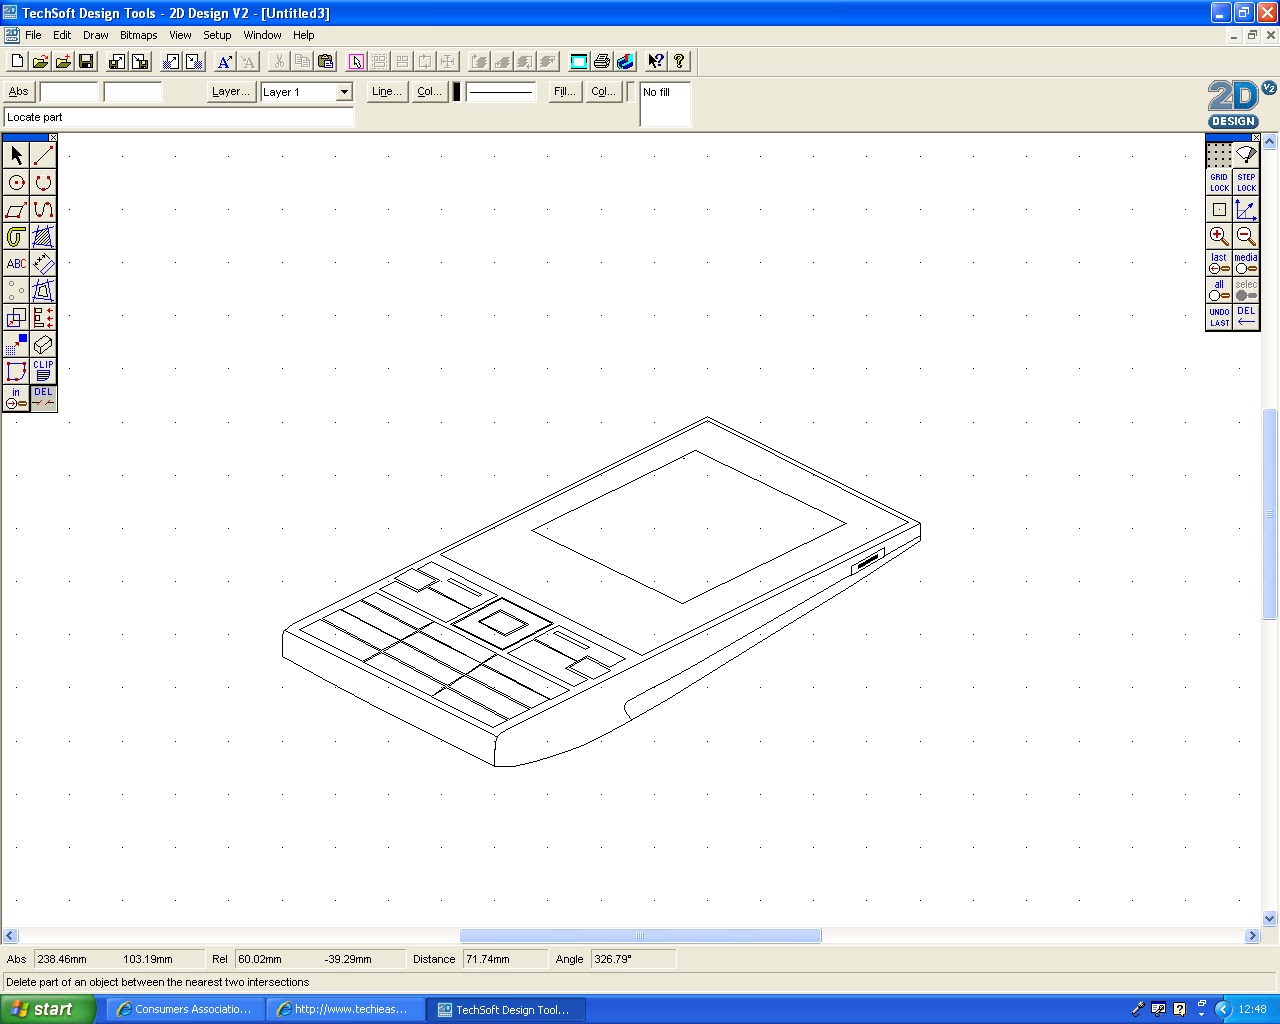This screenshot has height=1024, width=1280.
Task: Open the Bitmaps menu
Action: click(x=138, y=35)
